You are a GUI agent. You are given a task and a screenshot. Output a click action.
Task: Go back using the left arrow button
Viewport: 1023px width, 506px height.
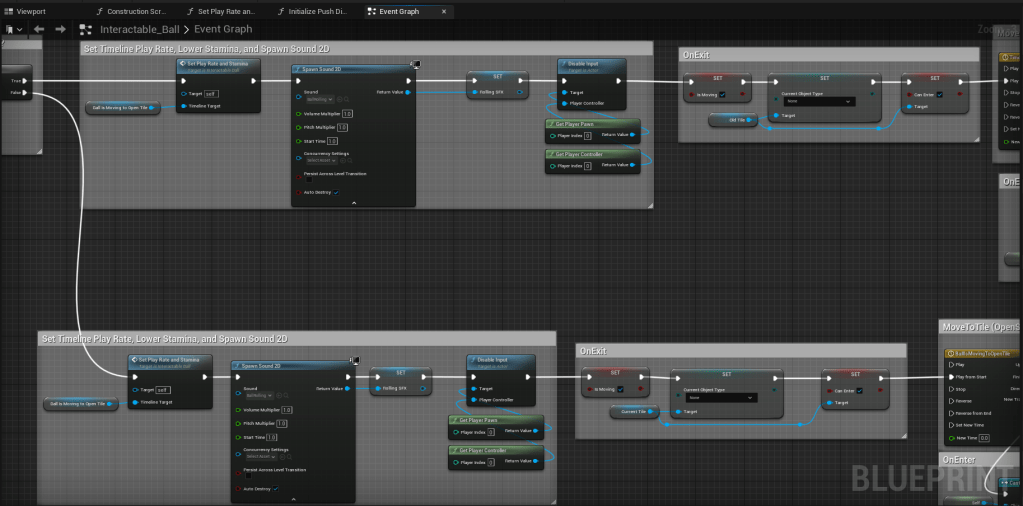[x=40, y=29]
